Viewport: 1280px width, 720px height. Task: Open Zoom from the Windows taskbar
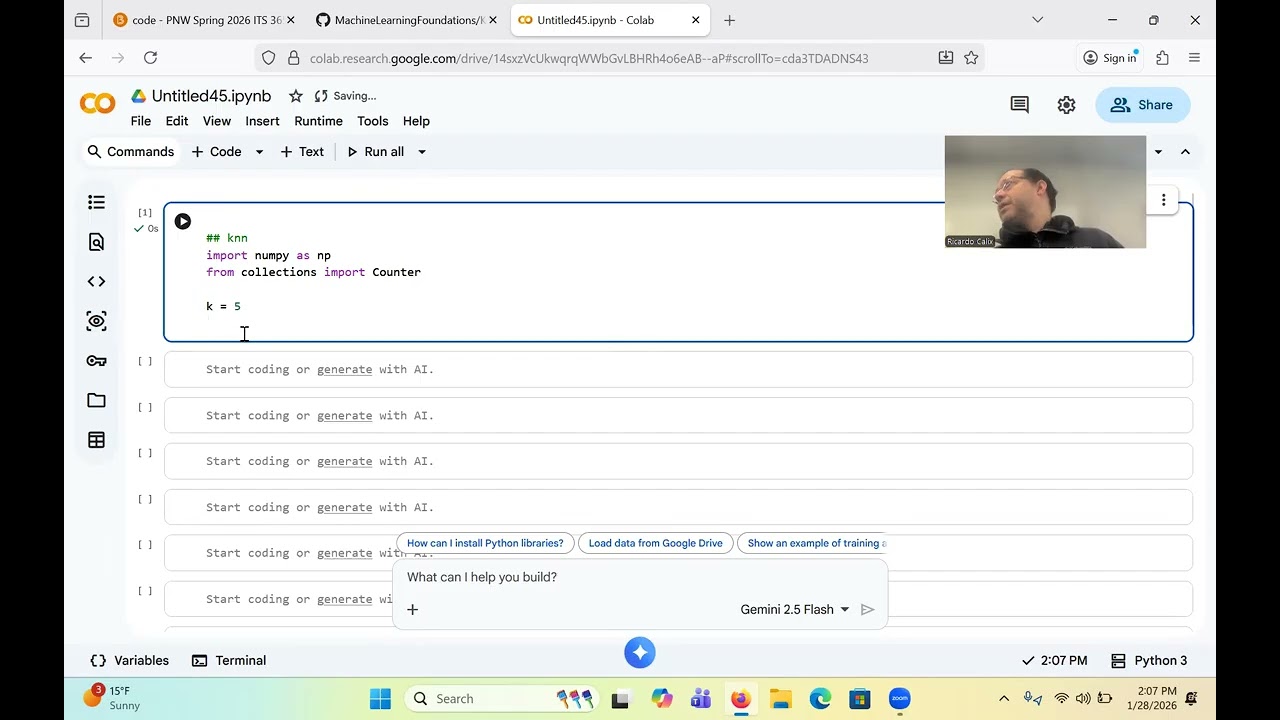point(899,699)
